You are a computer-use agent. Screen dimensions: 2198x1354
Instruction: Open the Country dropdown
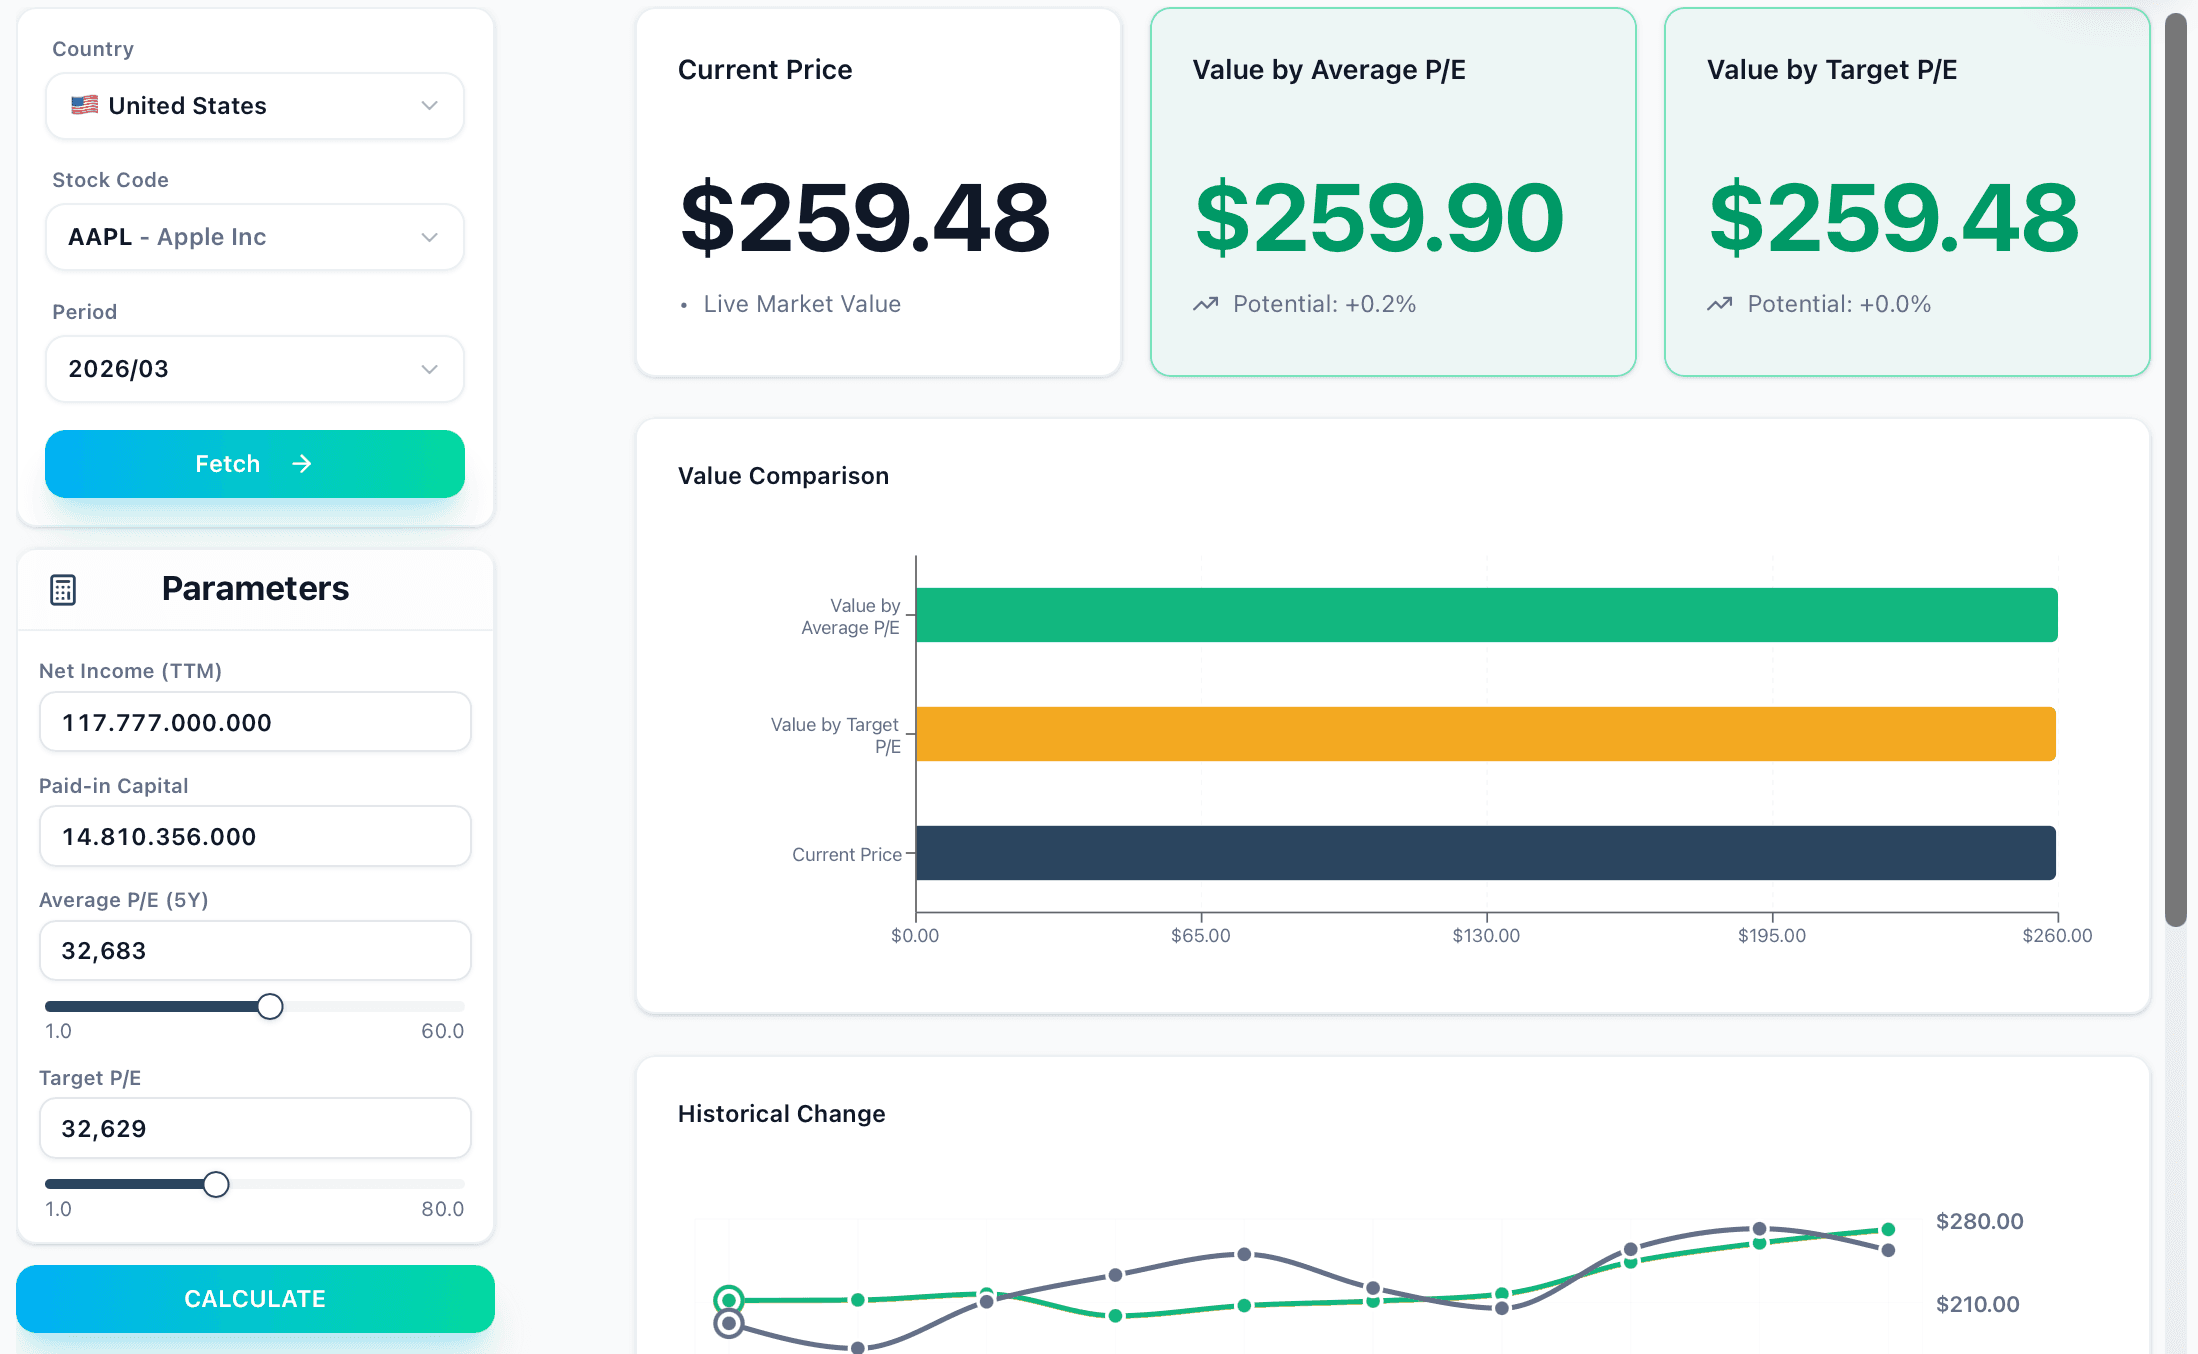click(255, 106)
